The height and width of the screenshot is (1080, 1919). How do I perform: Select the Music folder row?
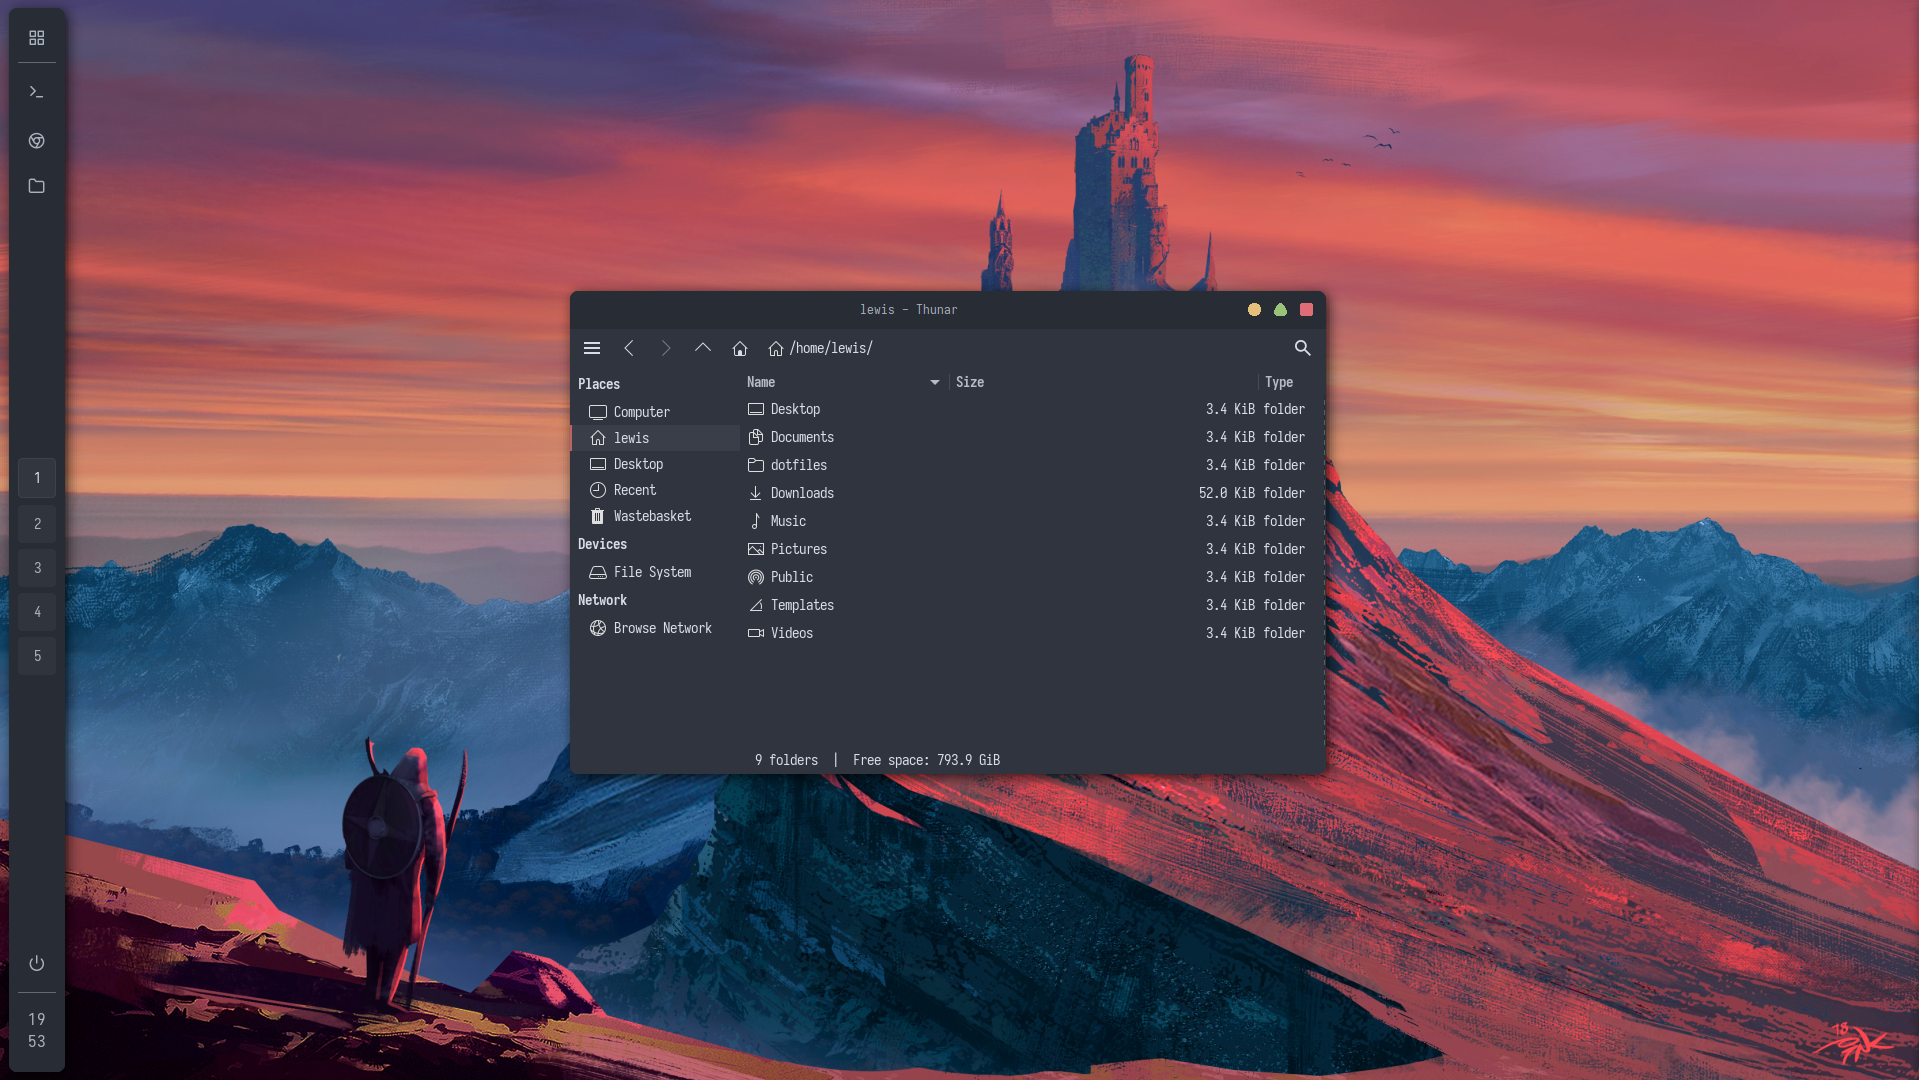[x=1032, y=521]
